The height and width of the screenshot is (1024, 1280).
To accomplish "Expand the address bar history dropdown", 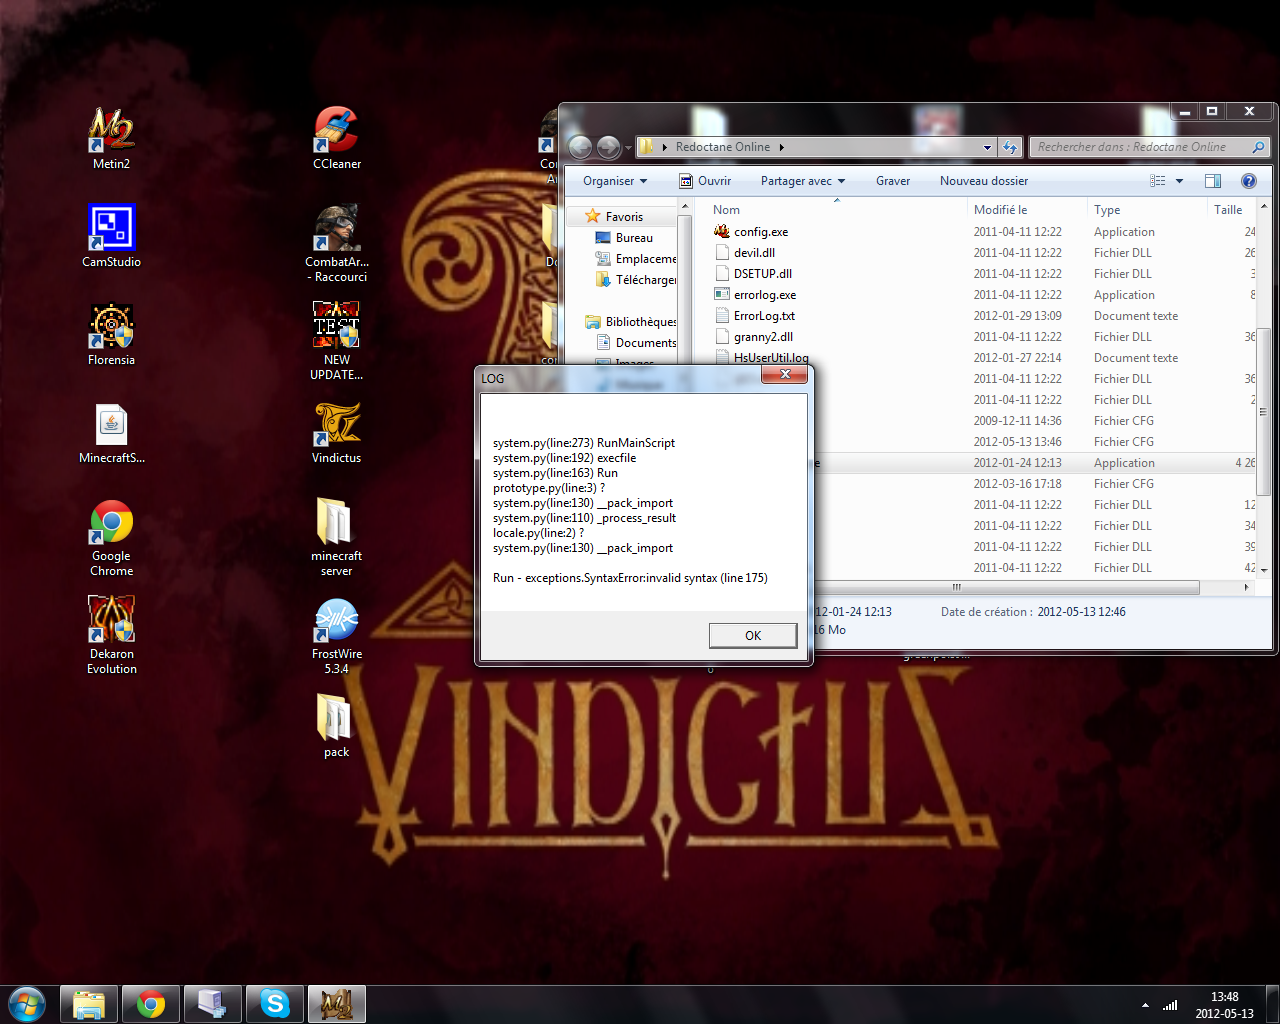I will click(x=987, y=147).
